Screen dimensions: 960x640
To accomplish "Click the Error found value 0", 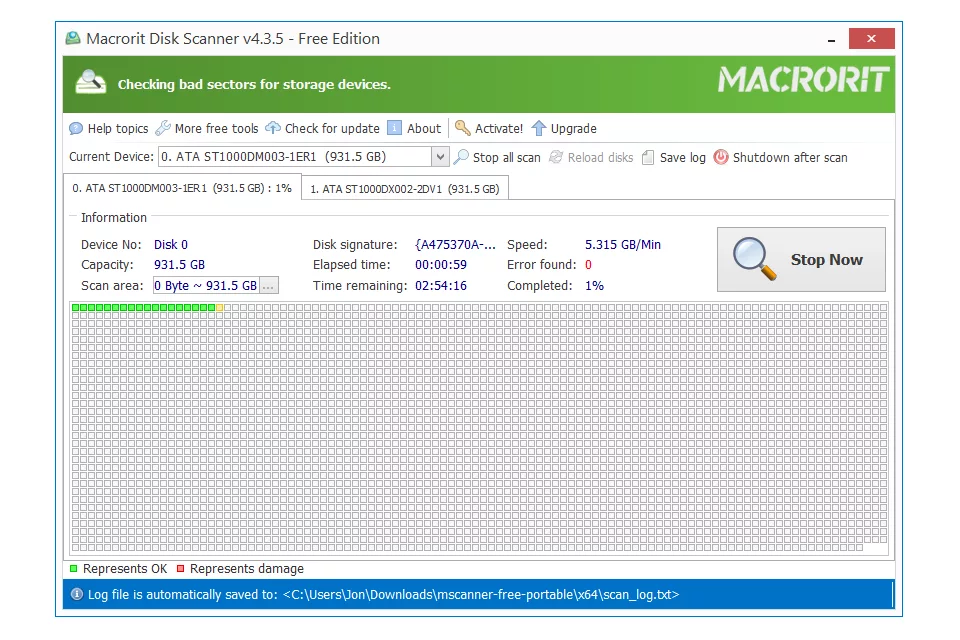I will coord(588,265).
